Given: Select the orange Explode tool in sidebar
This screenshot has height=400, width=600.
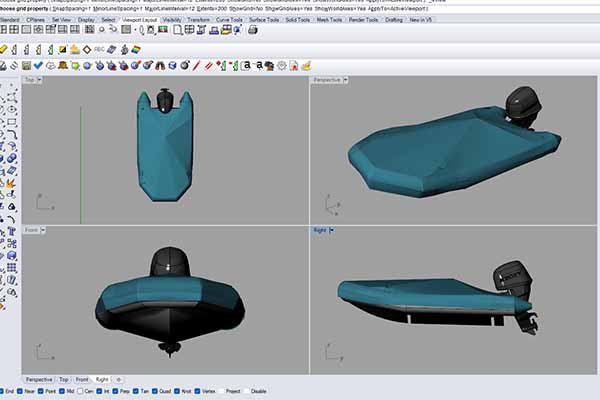Looking at the screenshot, I should click(9, 183).
